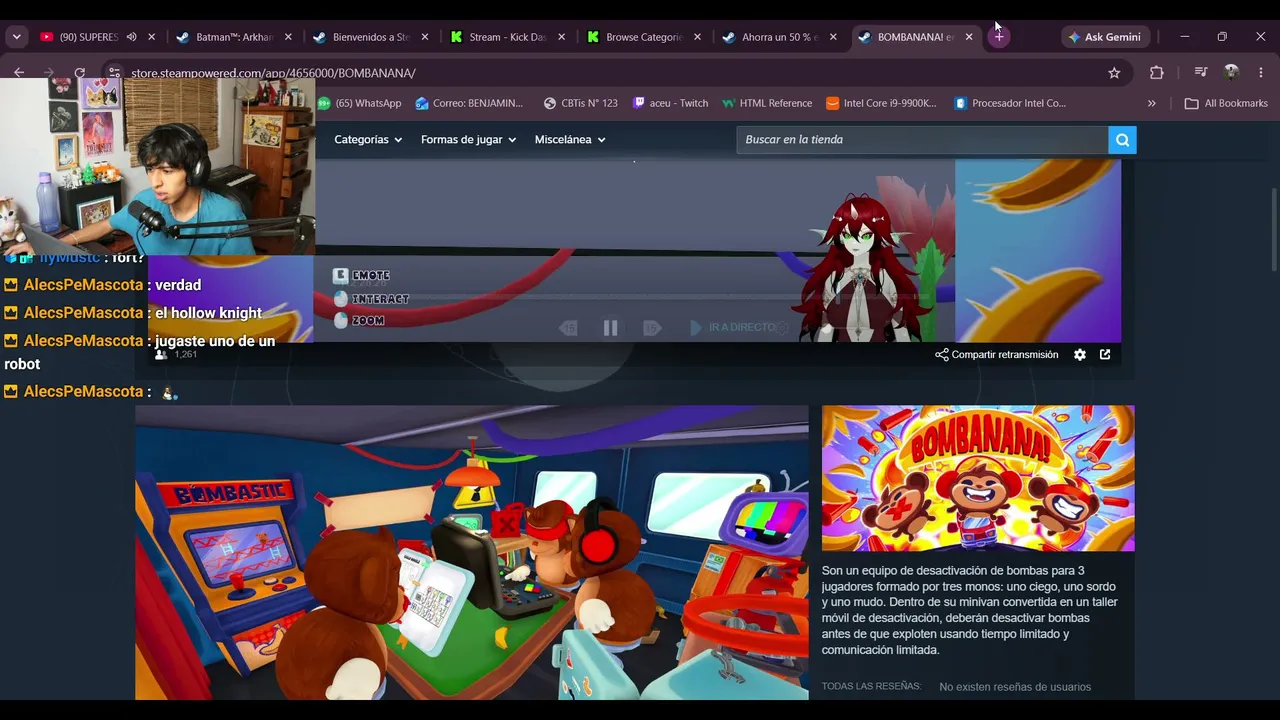Switch to the Ahorra un 50 % tab

click(779, 37)
